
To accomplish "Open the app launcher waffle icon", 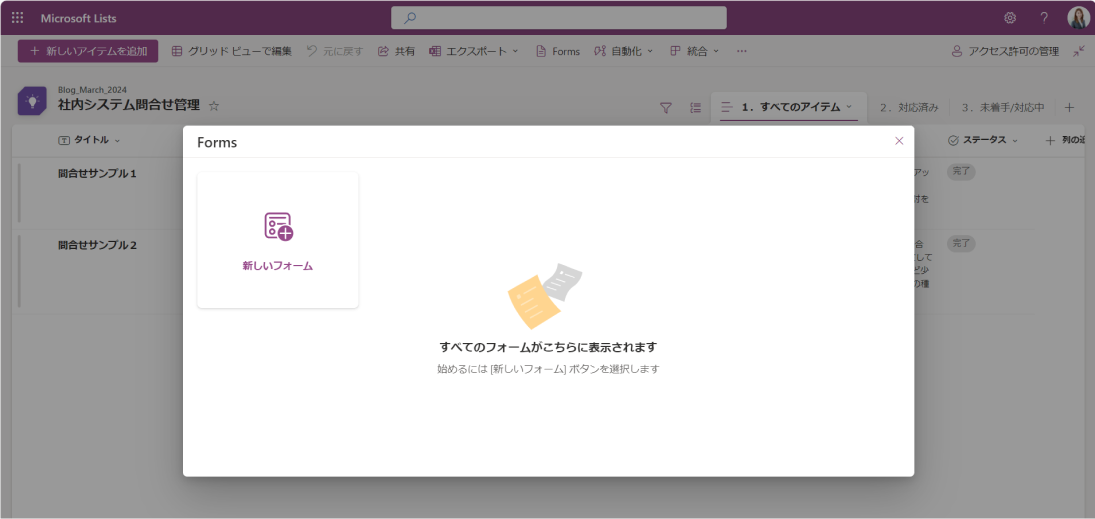I will coord(17,18).
